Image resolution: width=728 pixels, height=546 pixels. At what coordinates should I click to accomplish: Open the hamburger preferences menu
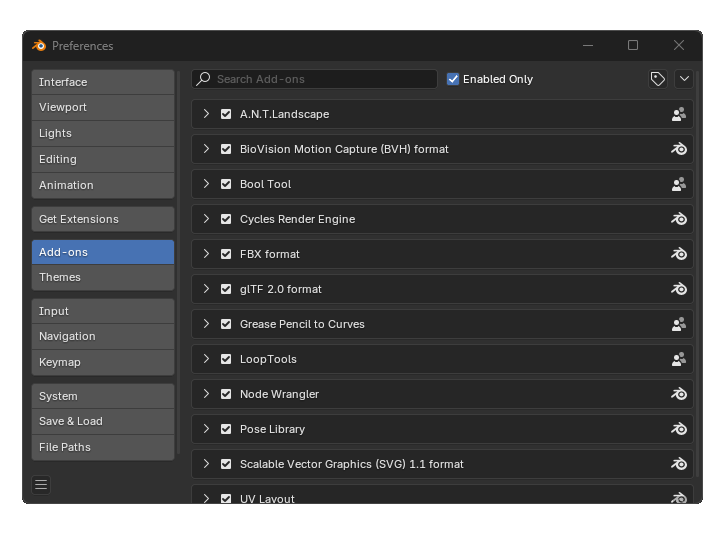(x=41, y=485)
